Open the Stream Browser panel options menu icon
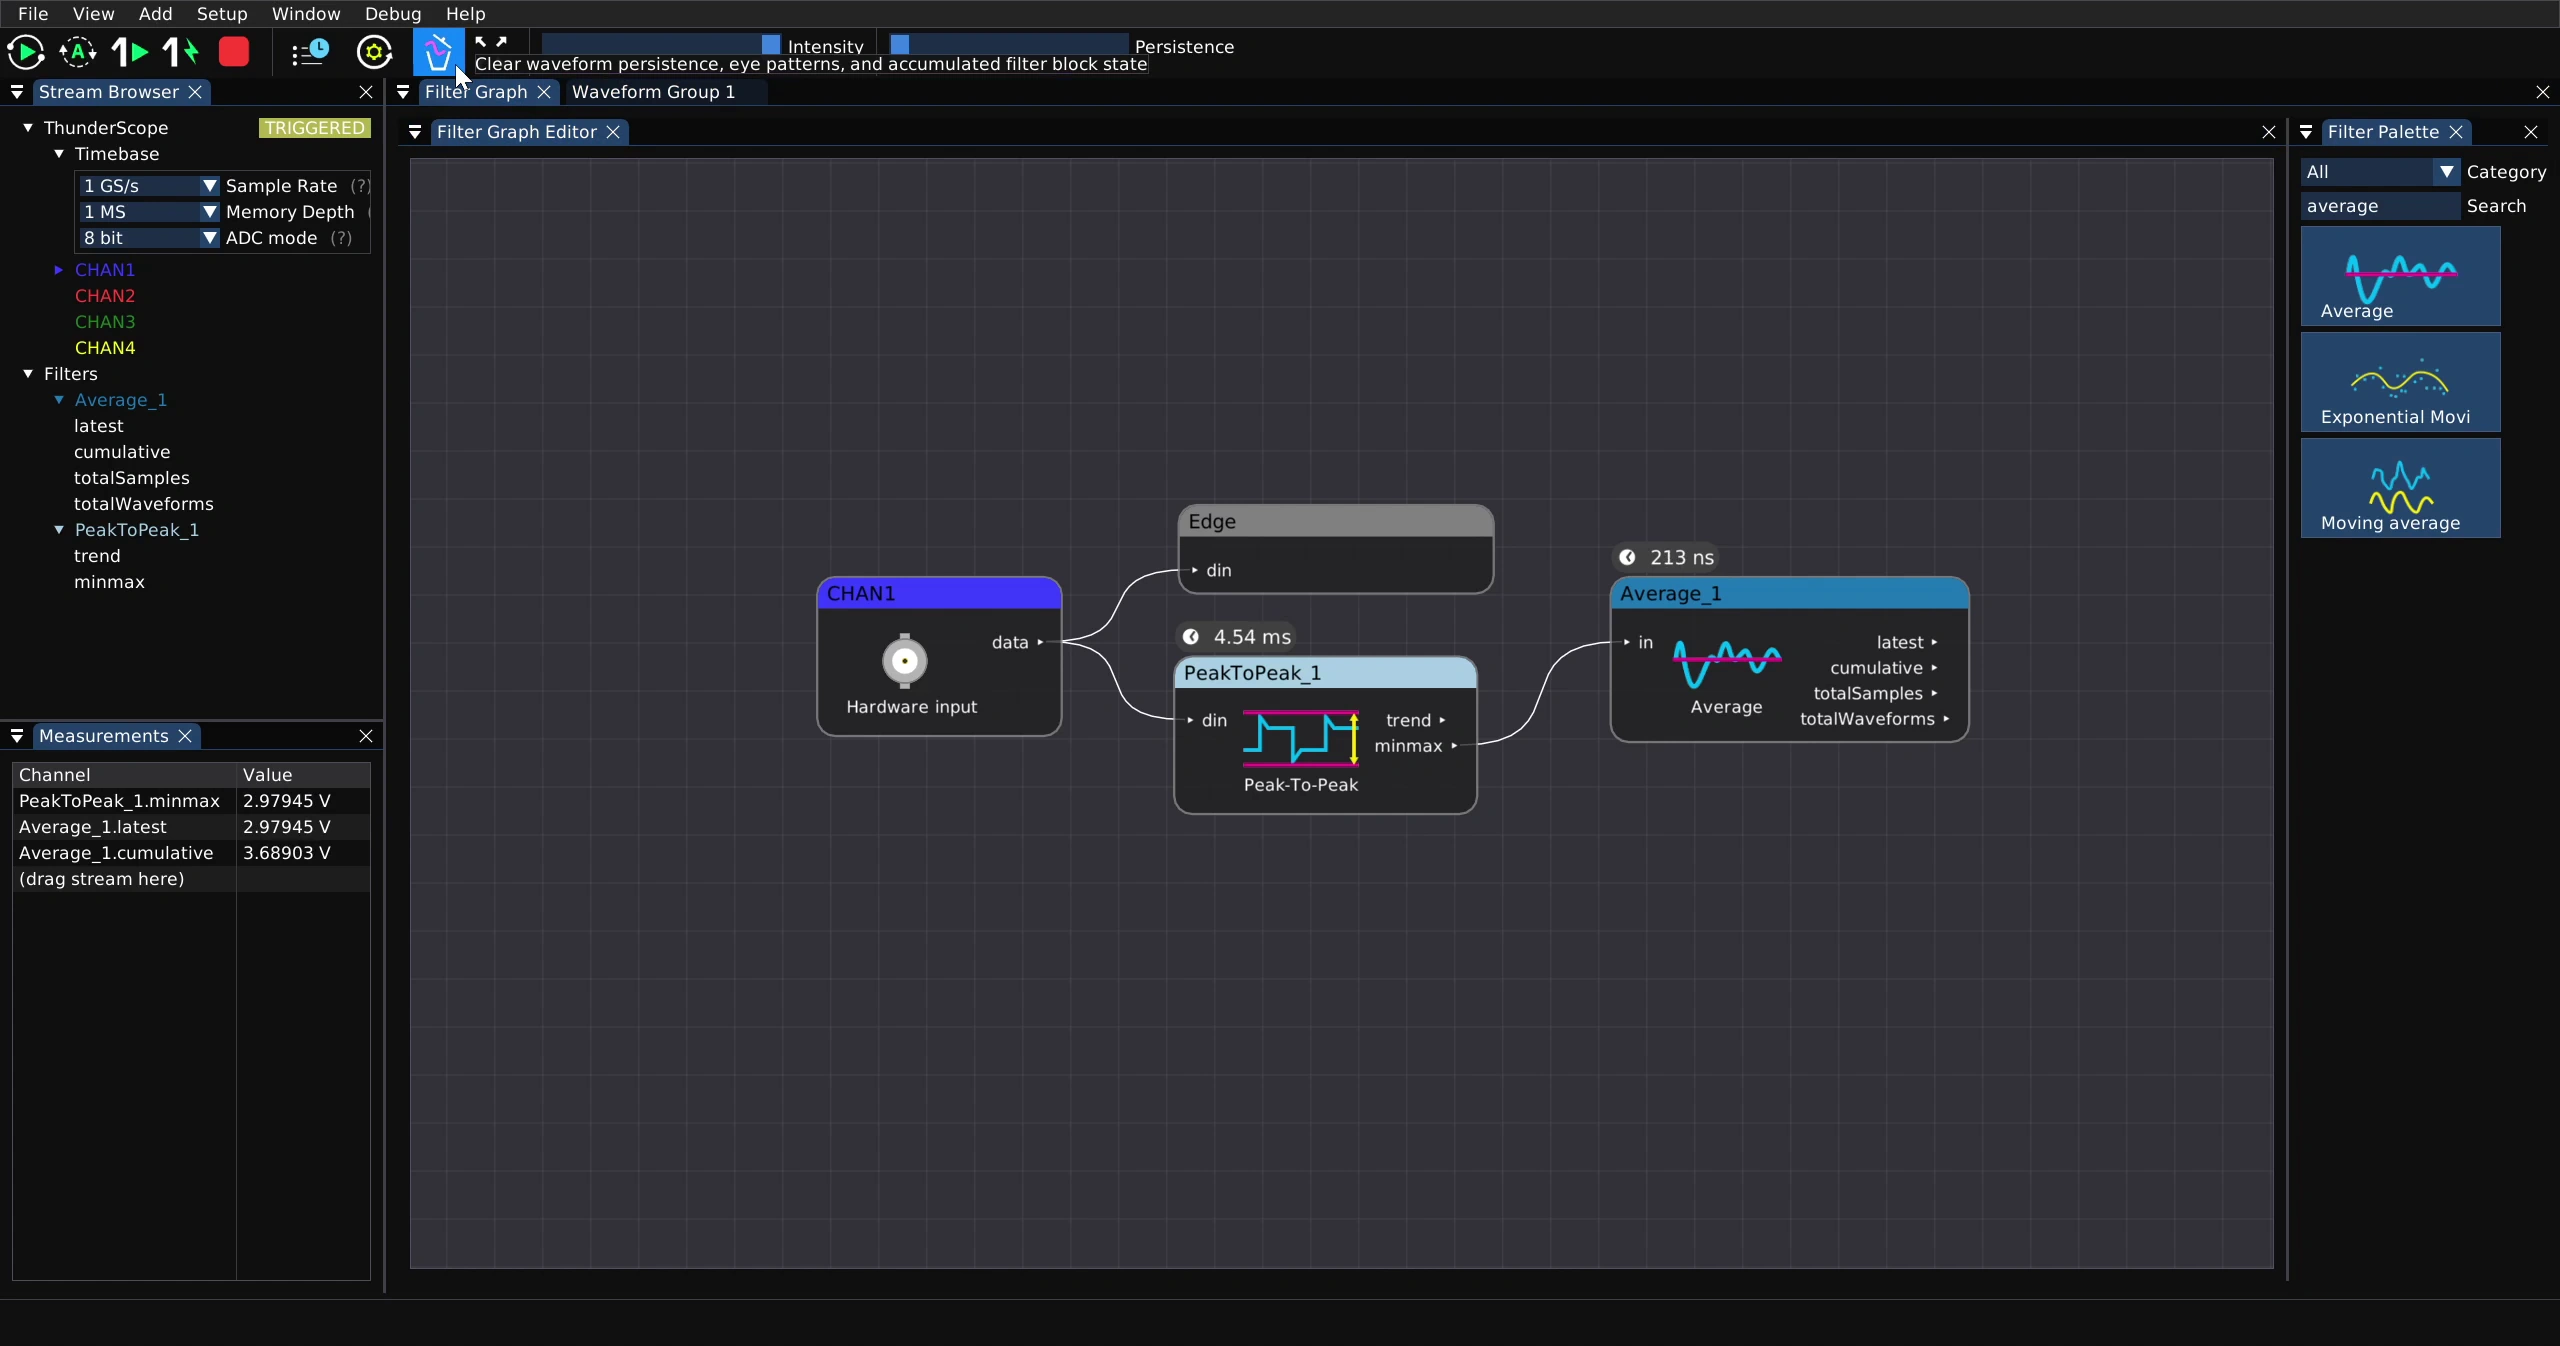This screenshot has height=1346, width=2560. pos(17,92)
